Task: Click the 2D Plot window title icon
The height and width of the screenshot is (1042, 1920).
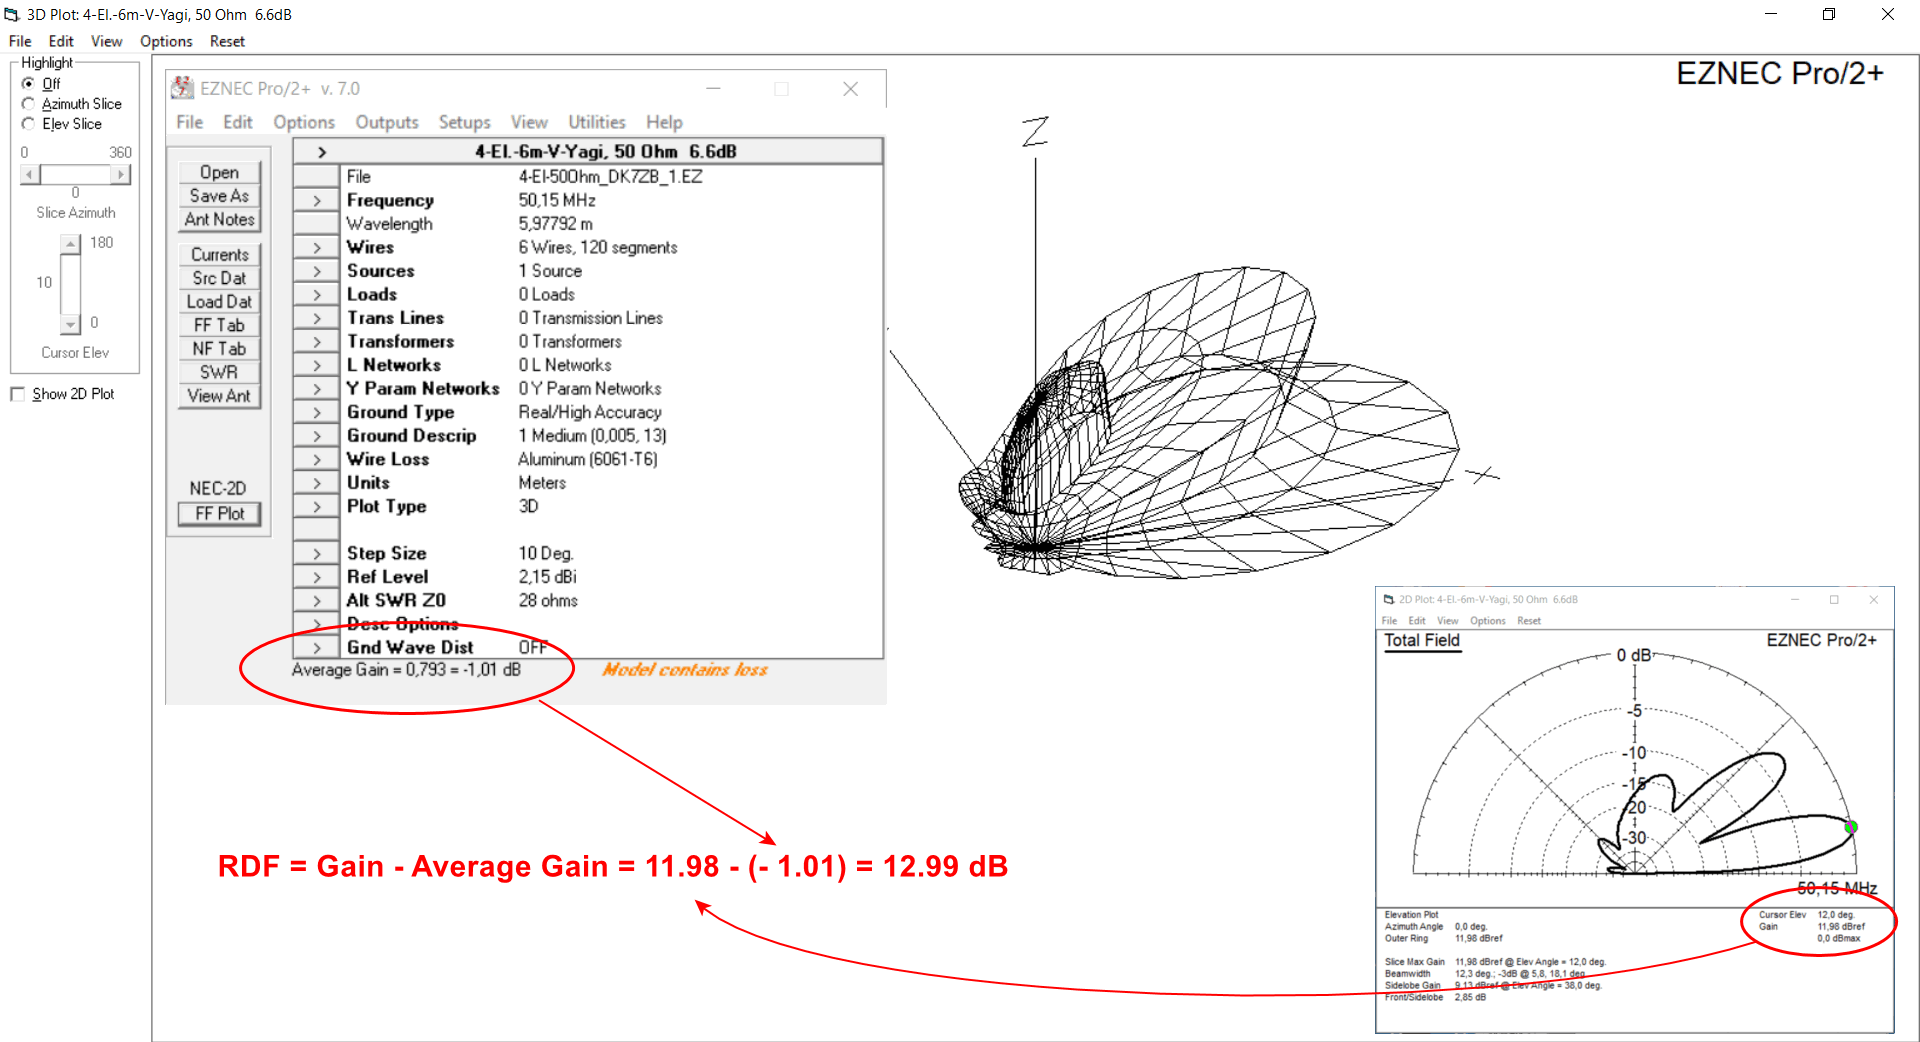Action: pyautogui.click(x=1388, y=599)
